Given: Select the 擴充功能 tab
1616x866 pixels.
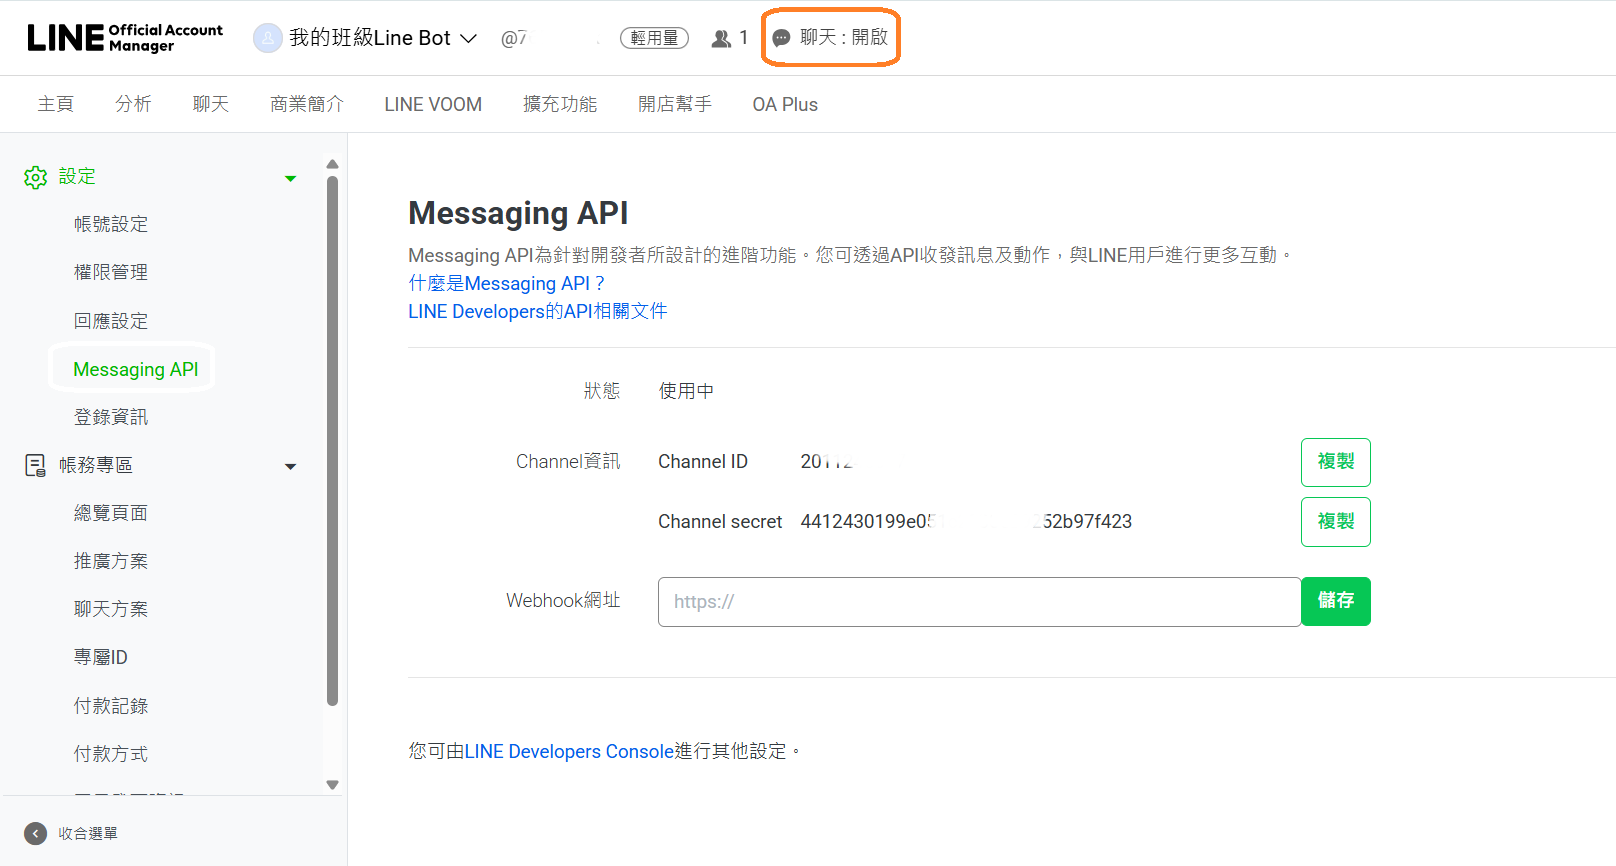Looking at the screenshot, I should (x=560, y=104).
